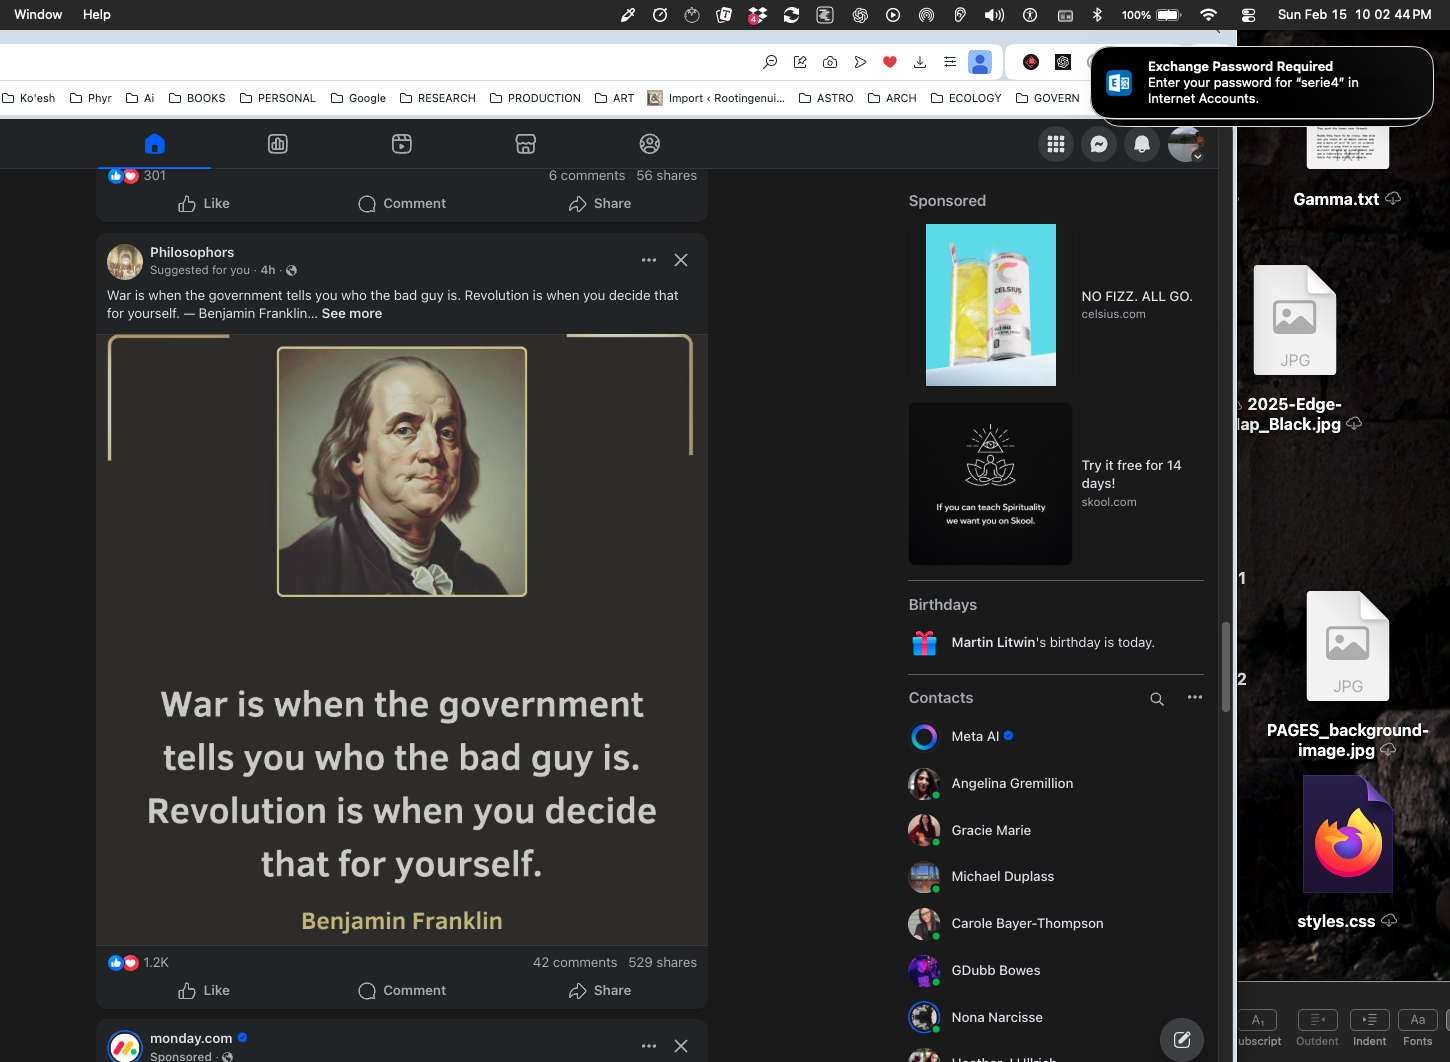This screenshot has width=1450, height=1062.
Task: Toggle Bluetooth menu bar icon
Action: pos(1097,15)
